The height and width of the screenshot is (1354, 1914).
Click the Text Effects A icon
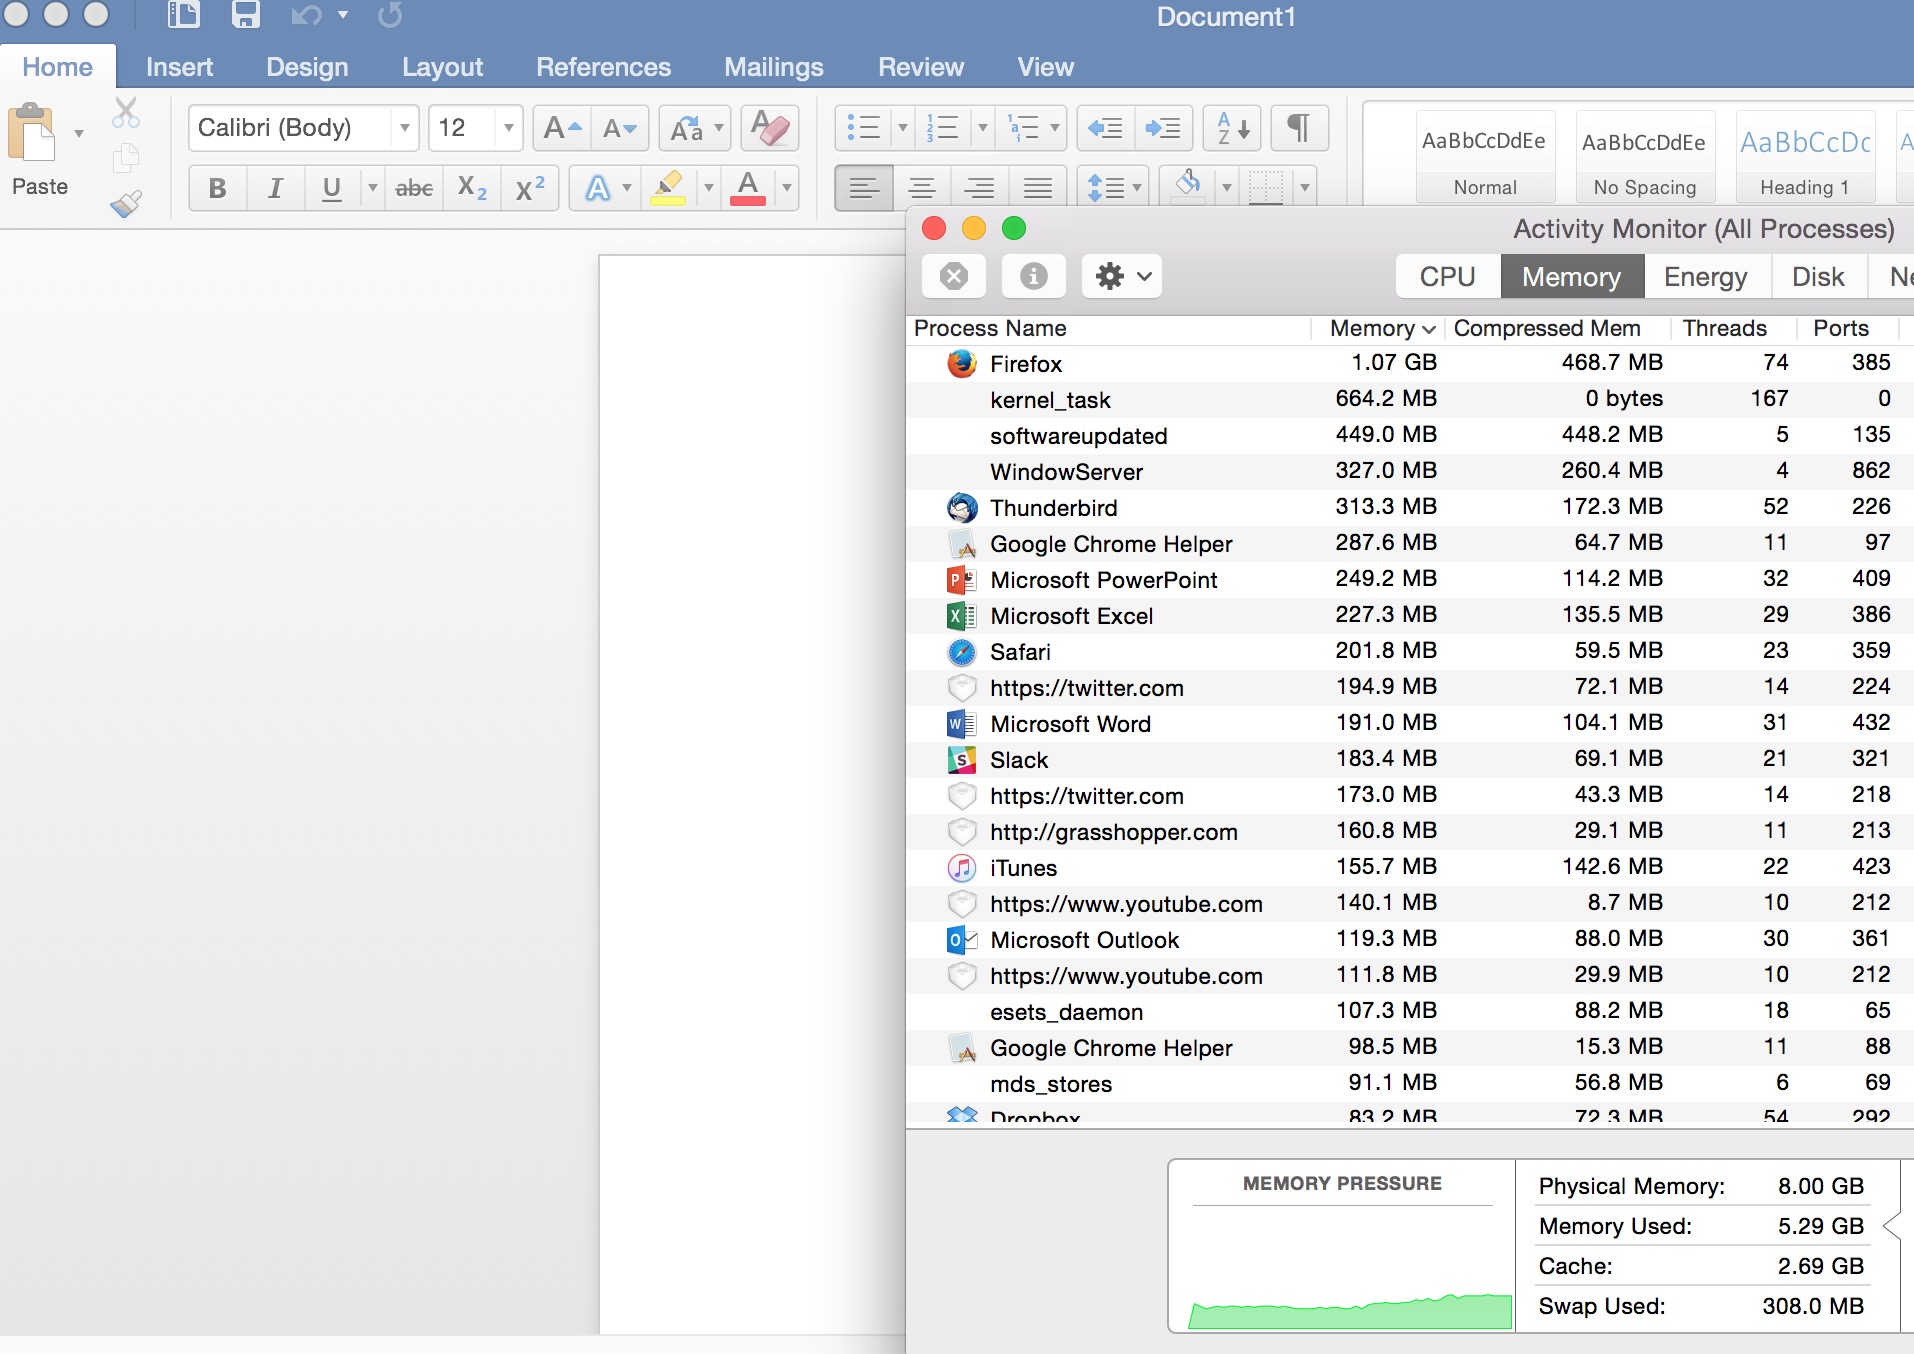(x=597, y=187)
